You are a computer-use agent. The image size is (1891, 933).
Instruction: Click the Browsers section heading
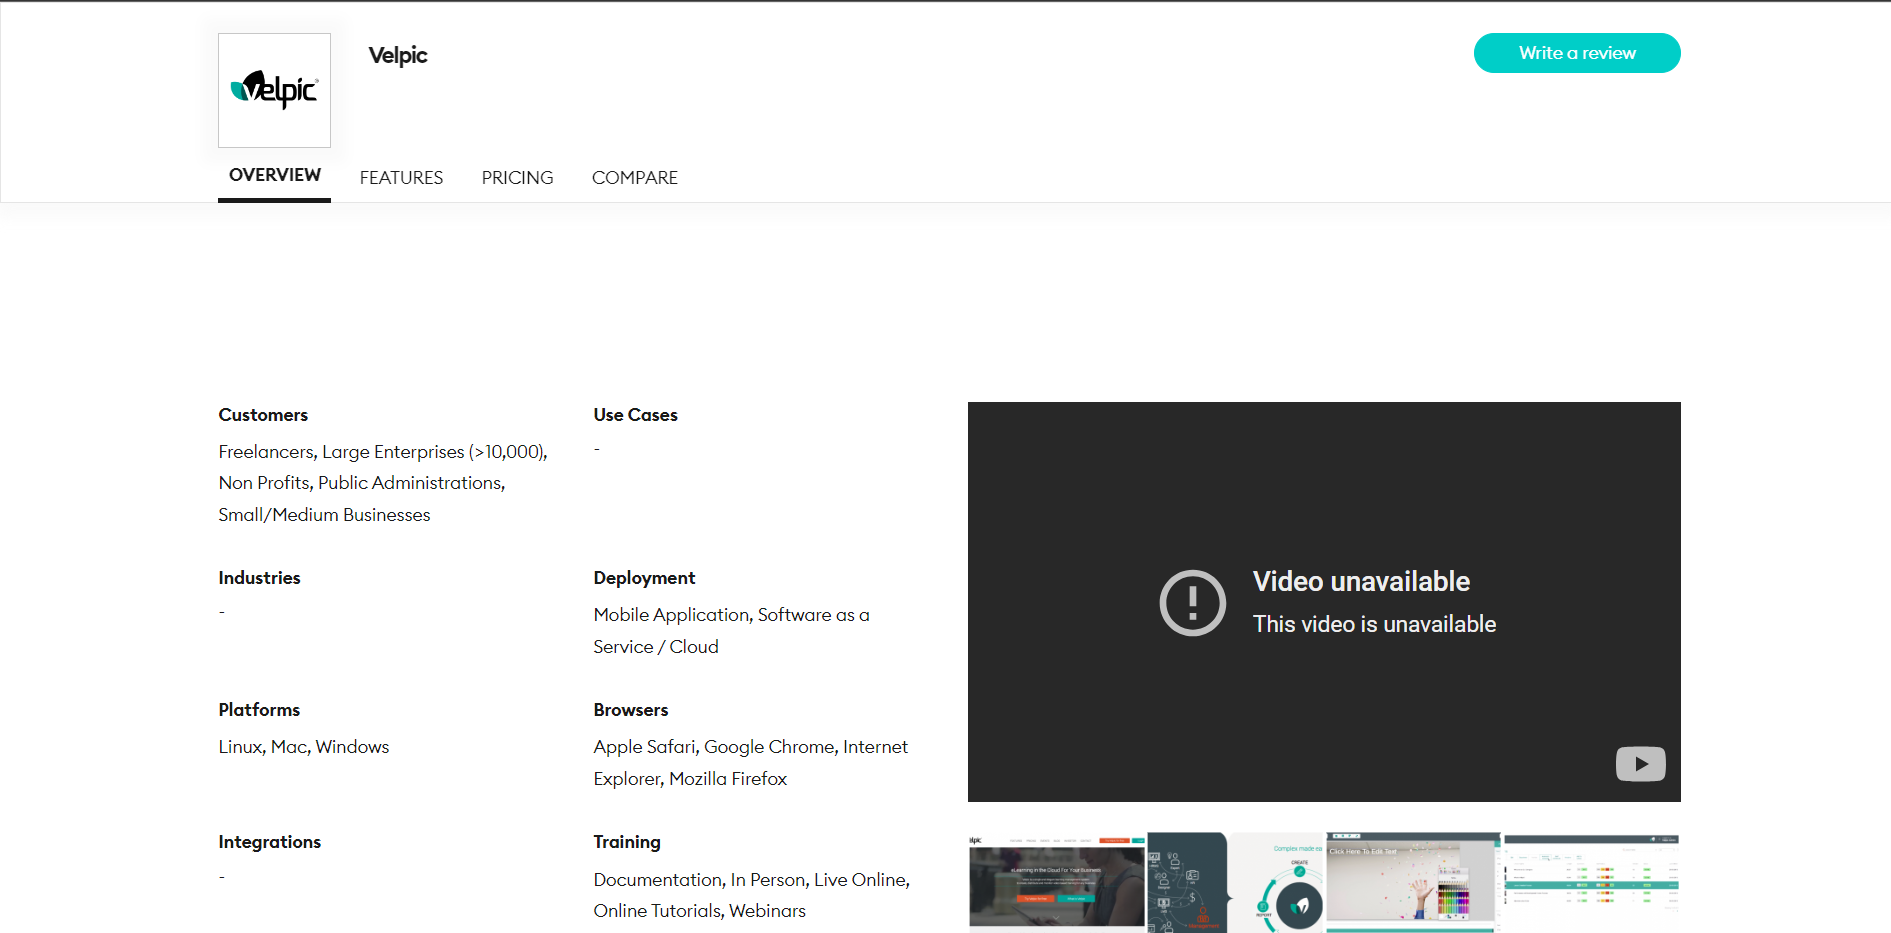tap(630, 710)
